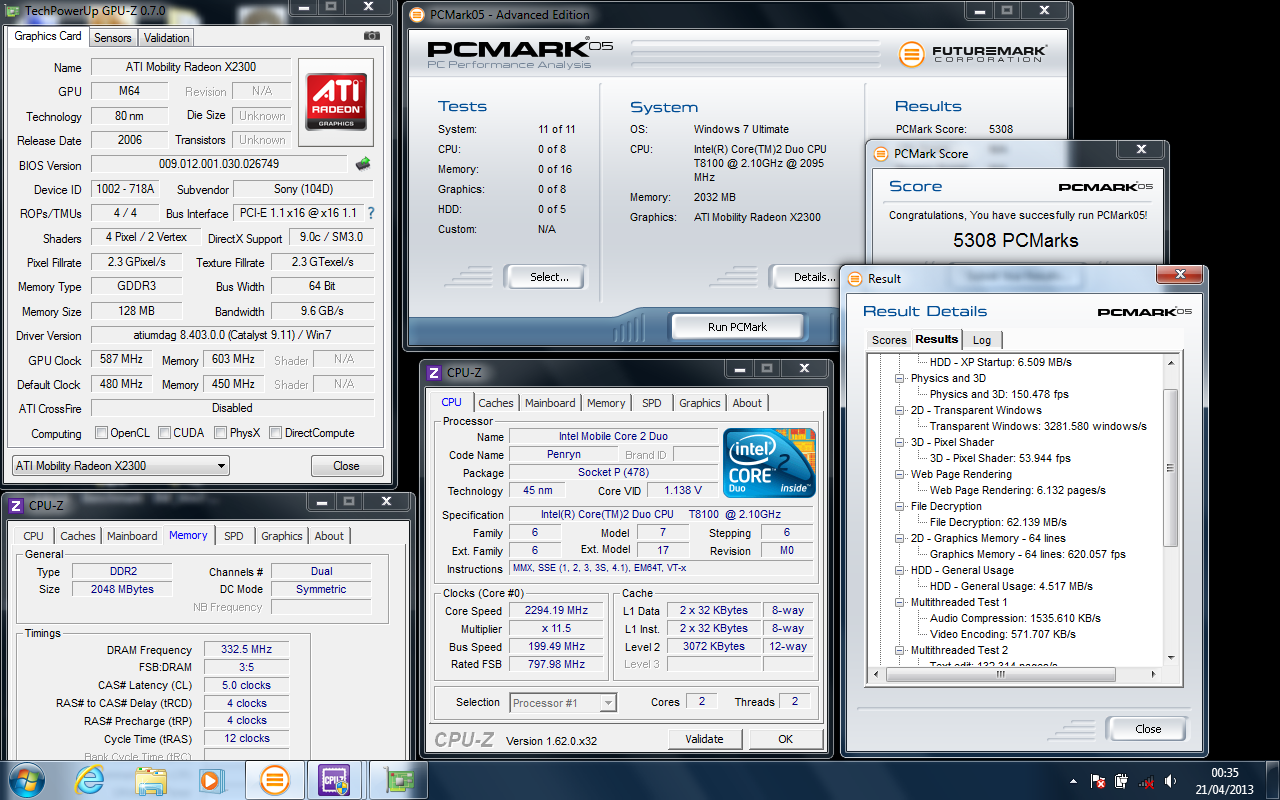
Task: Click the CPU-Z Validate button
Action: [x=704, y=739]
